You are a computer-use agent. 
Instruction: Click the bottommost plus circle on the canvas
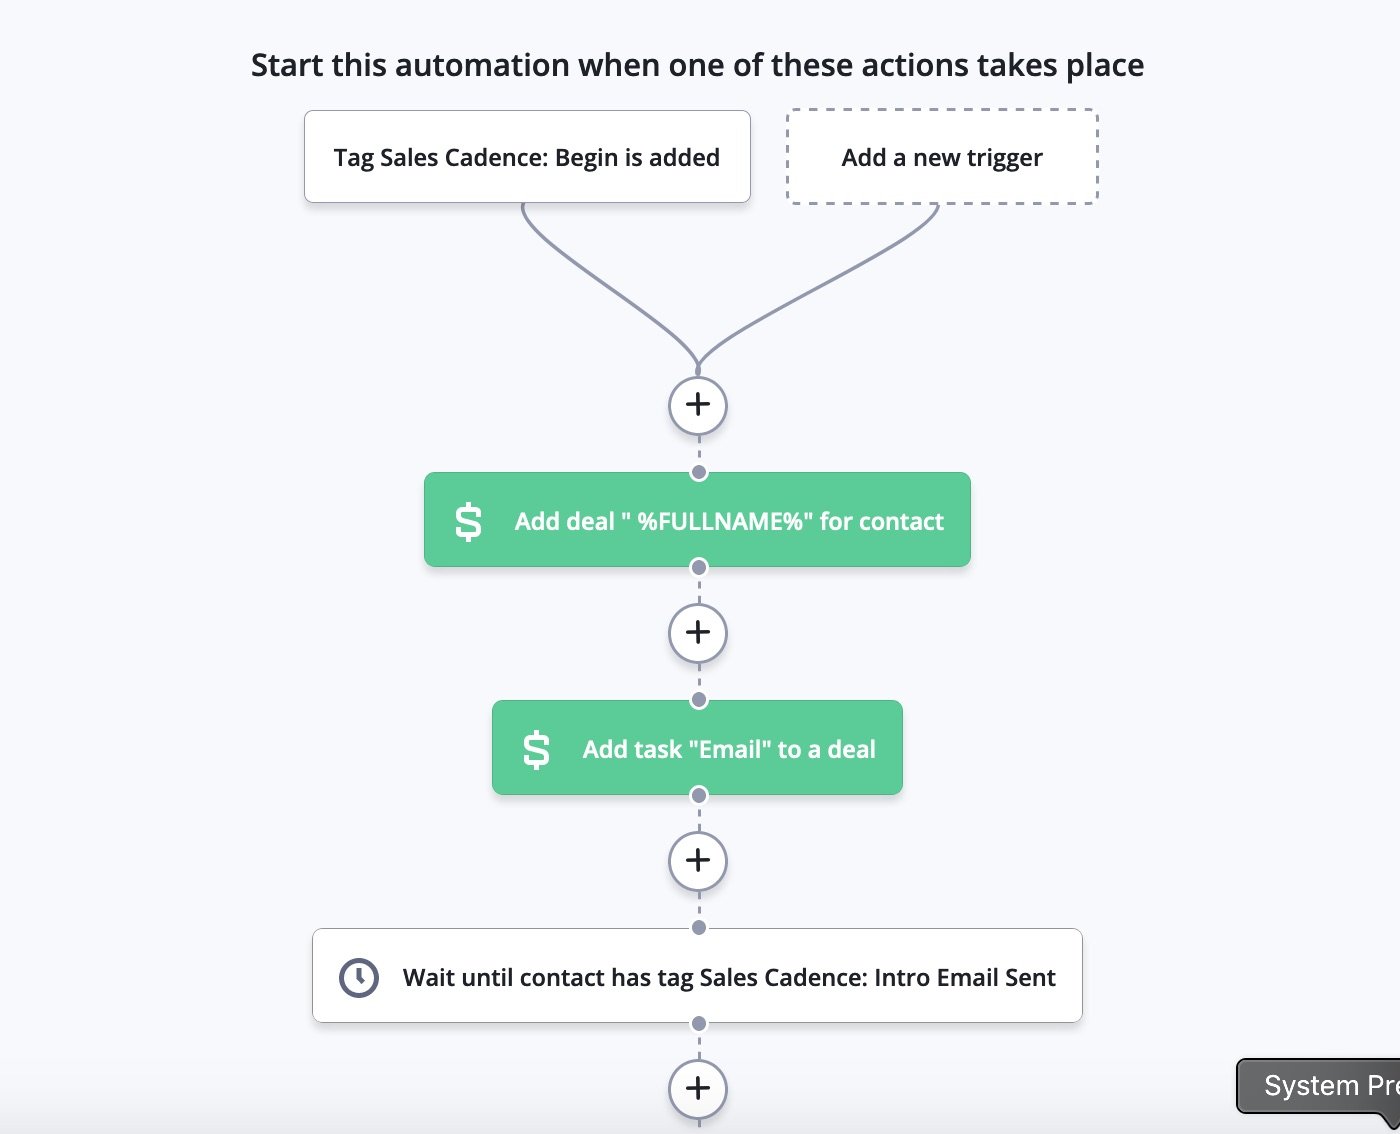pos(697,1088)
